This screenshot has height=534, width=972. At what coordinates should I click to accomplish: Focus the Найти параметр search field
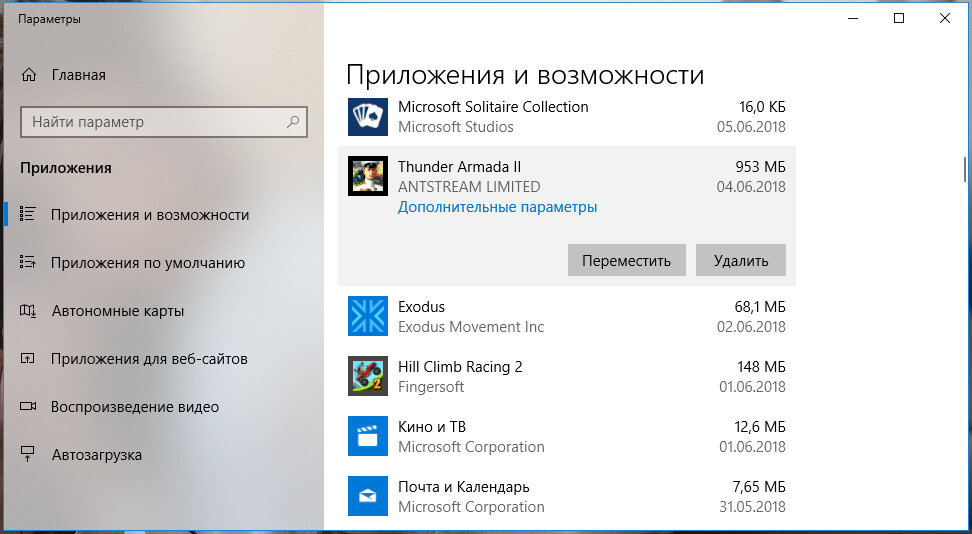164,122
